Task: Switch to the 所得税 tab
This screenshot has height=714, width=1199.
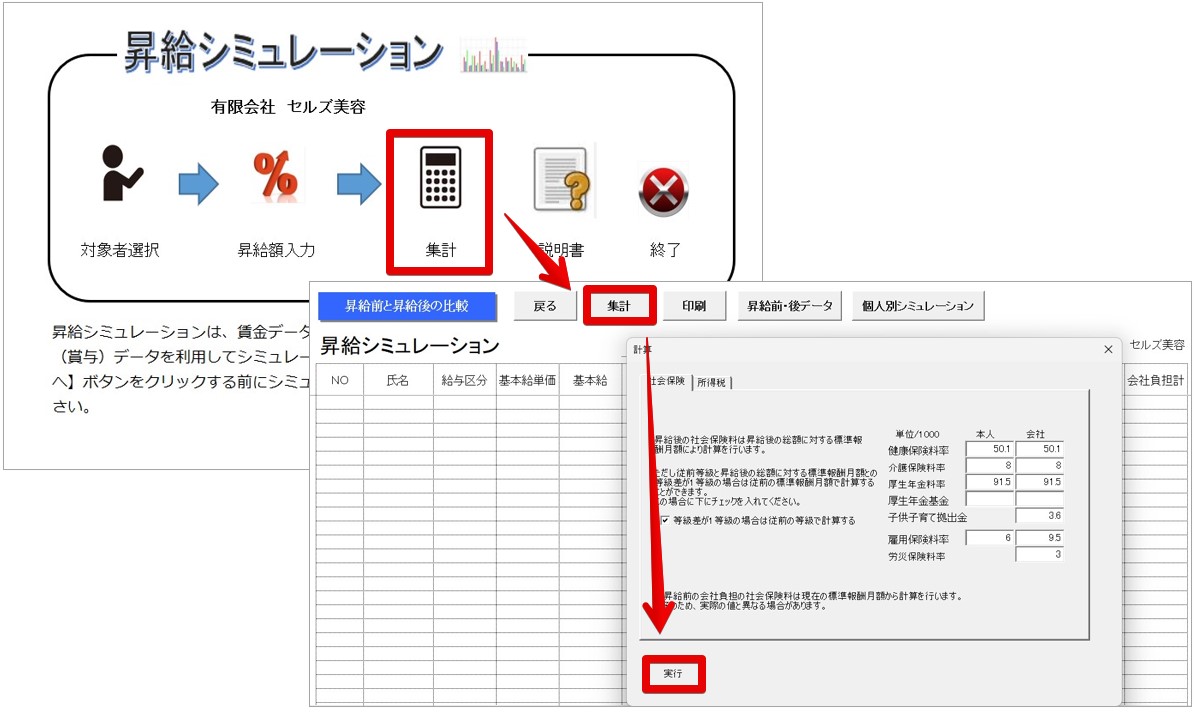Action: [x=712, y=382]
